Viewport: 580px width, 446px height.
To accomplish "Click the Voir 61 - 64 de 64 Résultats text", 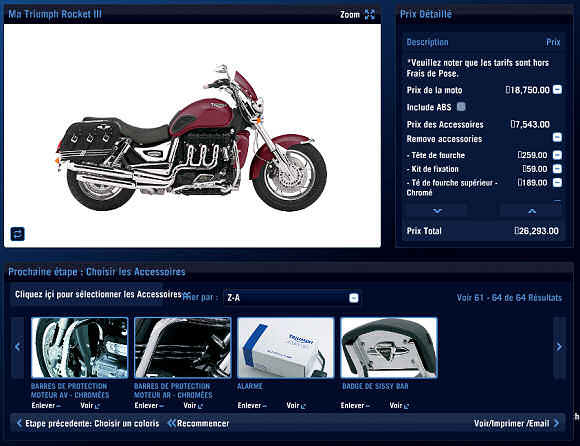I will coord(509,298).
